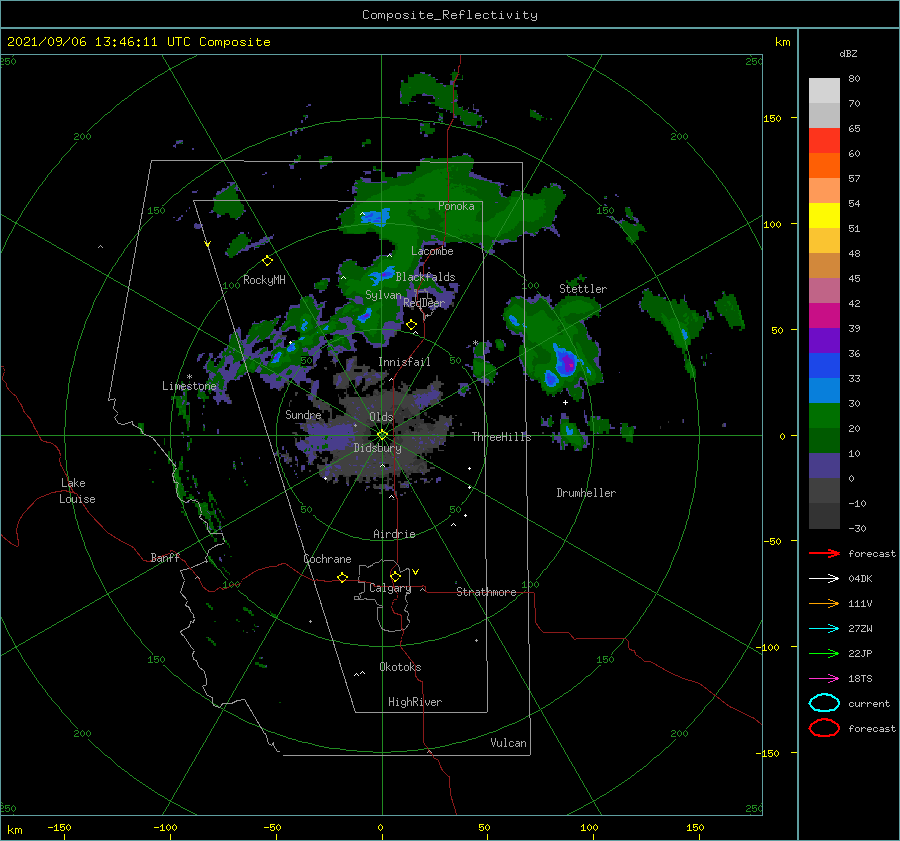
Task: Click the green 22JP arrow in legend
Action: click(x=824, y=653)
